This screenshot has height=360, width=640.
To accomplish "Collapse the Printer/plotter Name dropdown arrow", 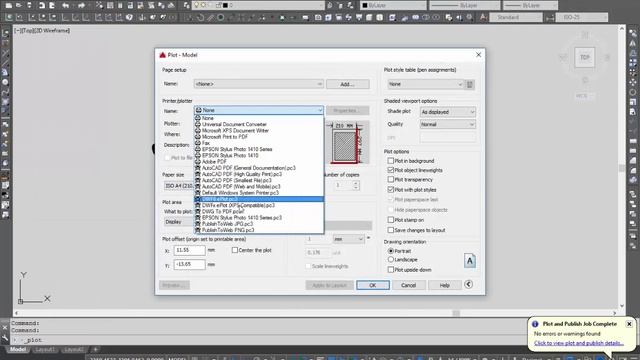I will pos(320,110).
